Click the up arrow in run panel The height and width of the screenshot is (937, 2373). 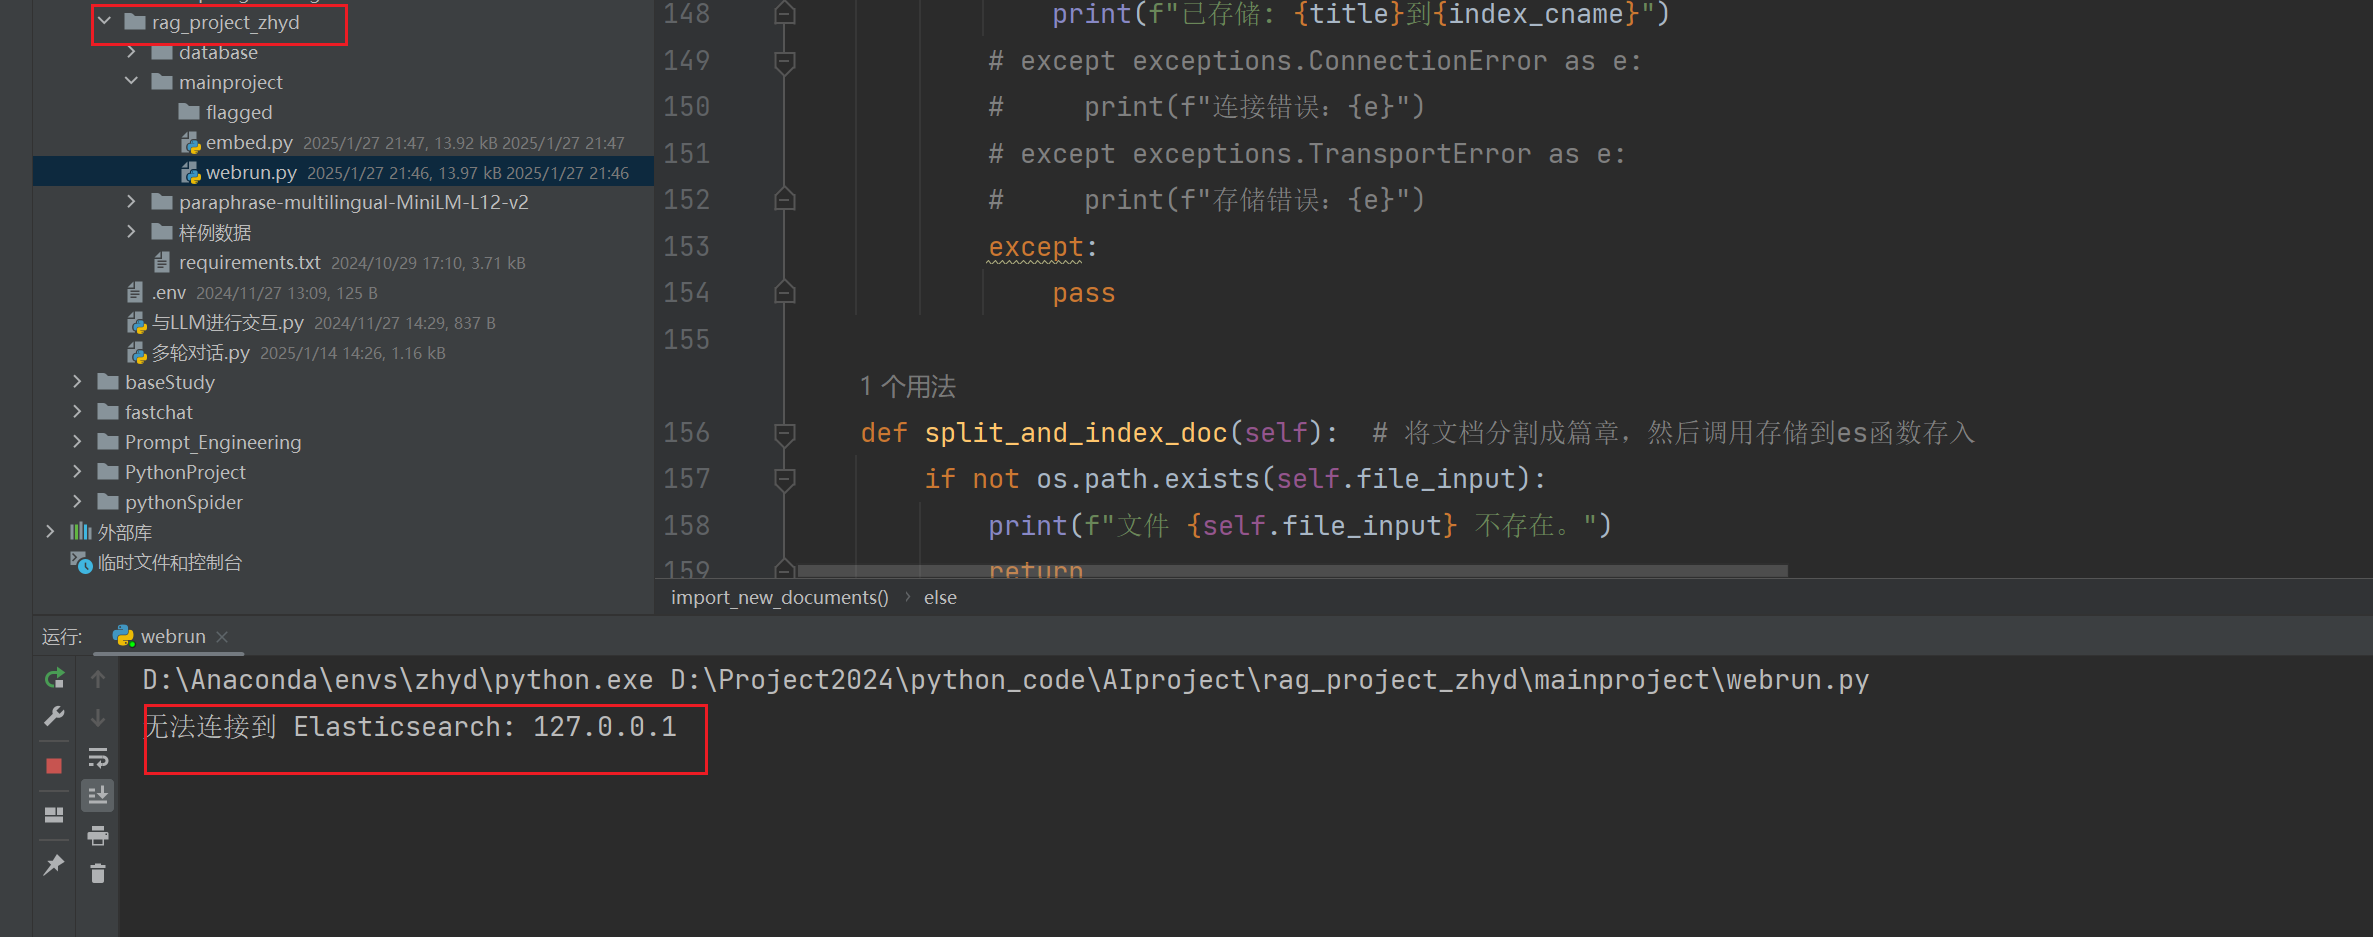click(98, 679)
